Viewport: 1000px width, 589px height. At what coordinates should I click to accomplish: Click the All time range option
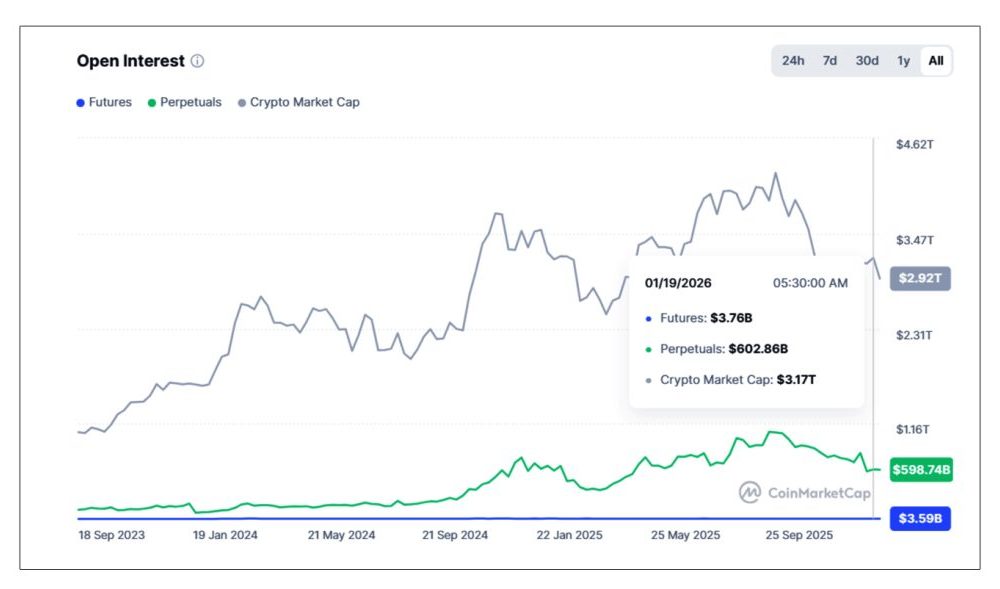click(937, 60)
